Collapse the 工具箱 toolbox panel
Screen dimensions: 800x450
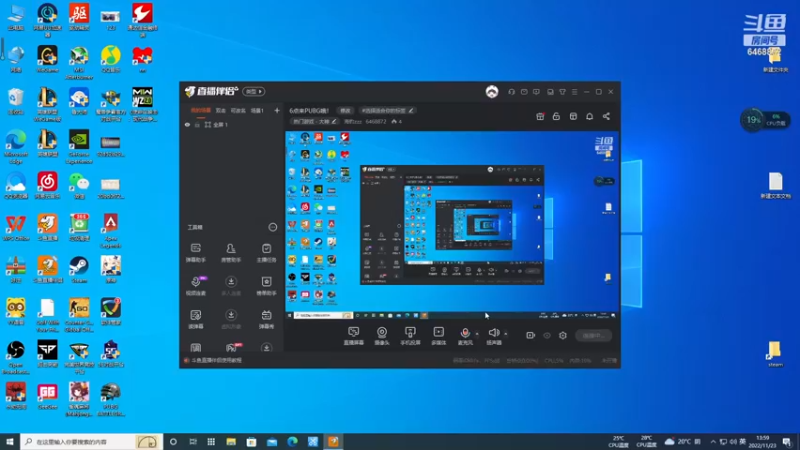coord(272,227)
